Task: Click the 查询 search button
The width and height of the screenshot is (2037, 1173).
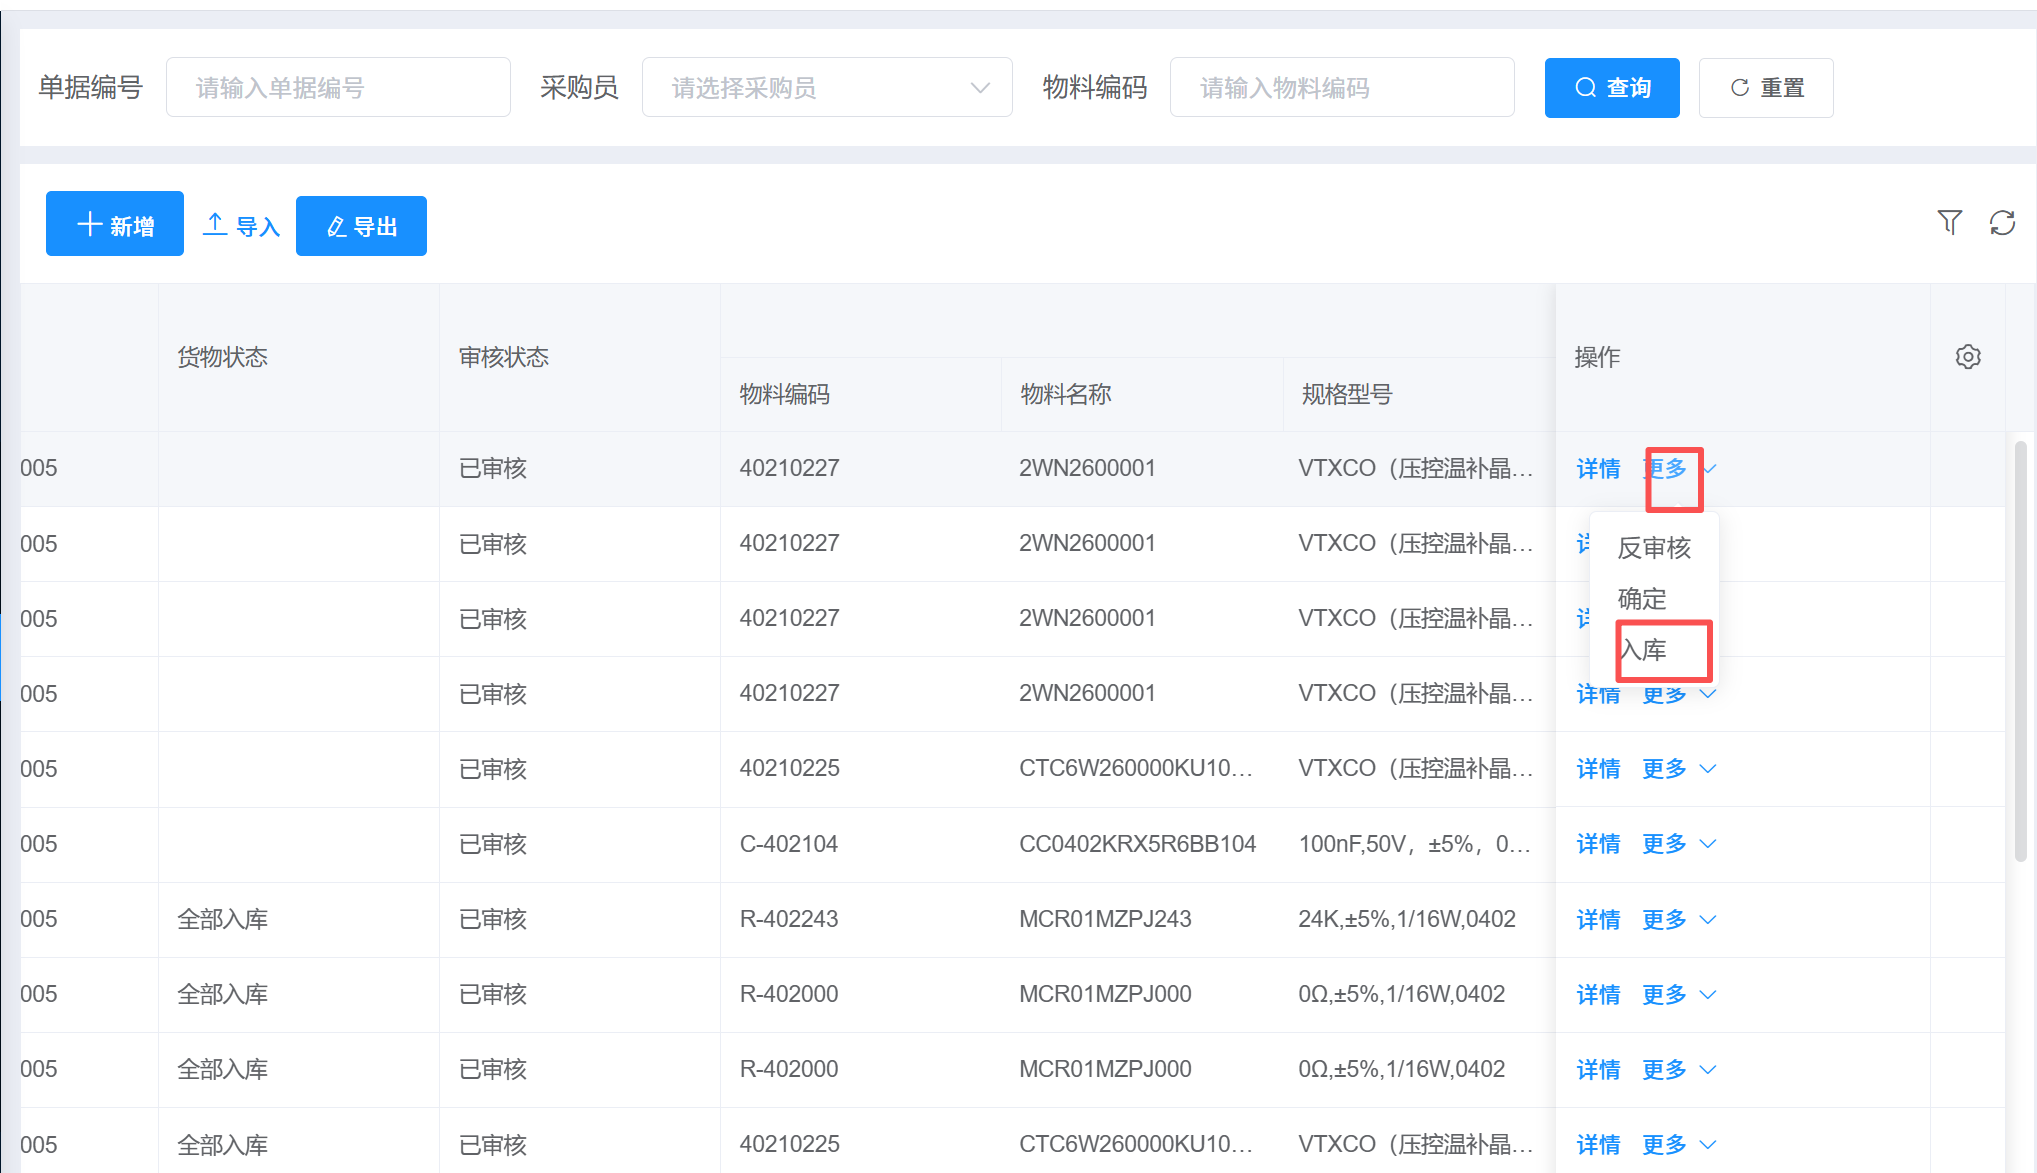Action: pyautogui.click(x=1611, y=88)
